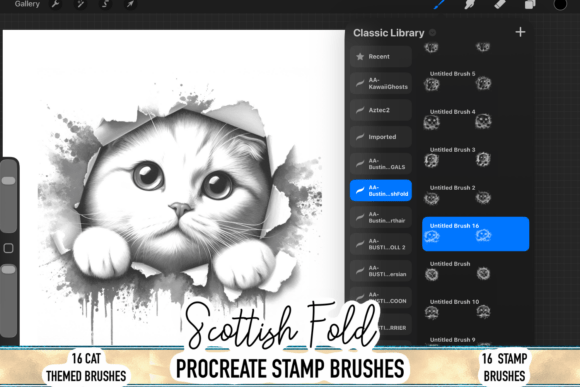Viewport: 580px width, 387px height.
Task: Open the Layers panel icon
Action: pyautogui.click(x=530, y=4)
